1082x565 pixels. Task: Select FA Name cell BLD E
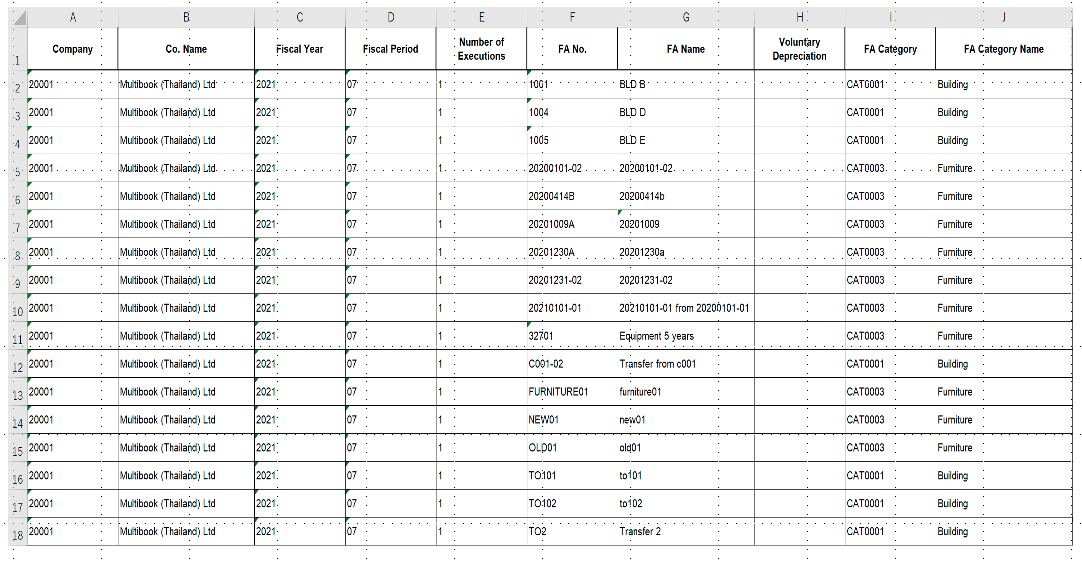[x=686, y=140]
